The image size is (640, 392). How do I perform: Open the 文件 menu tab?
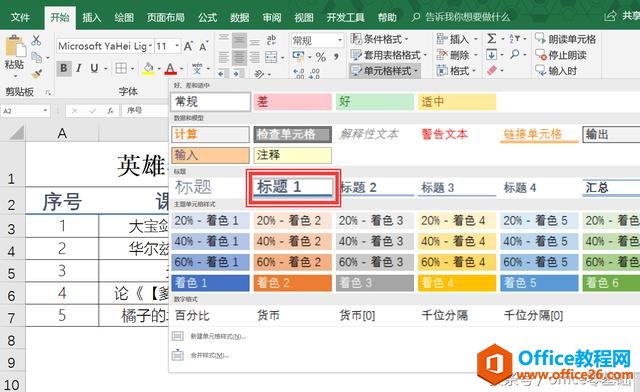[20, 17]
